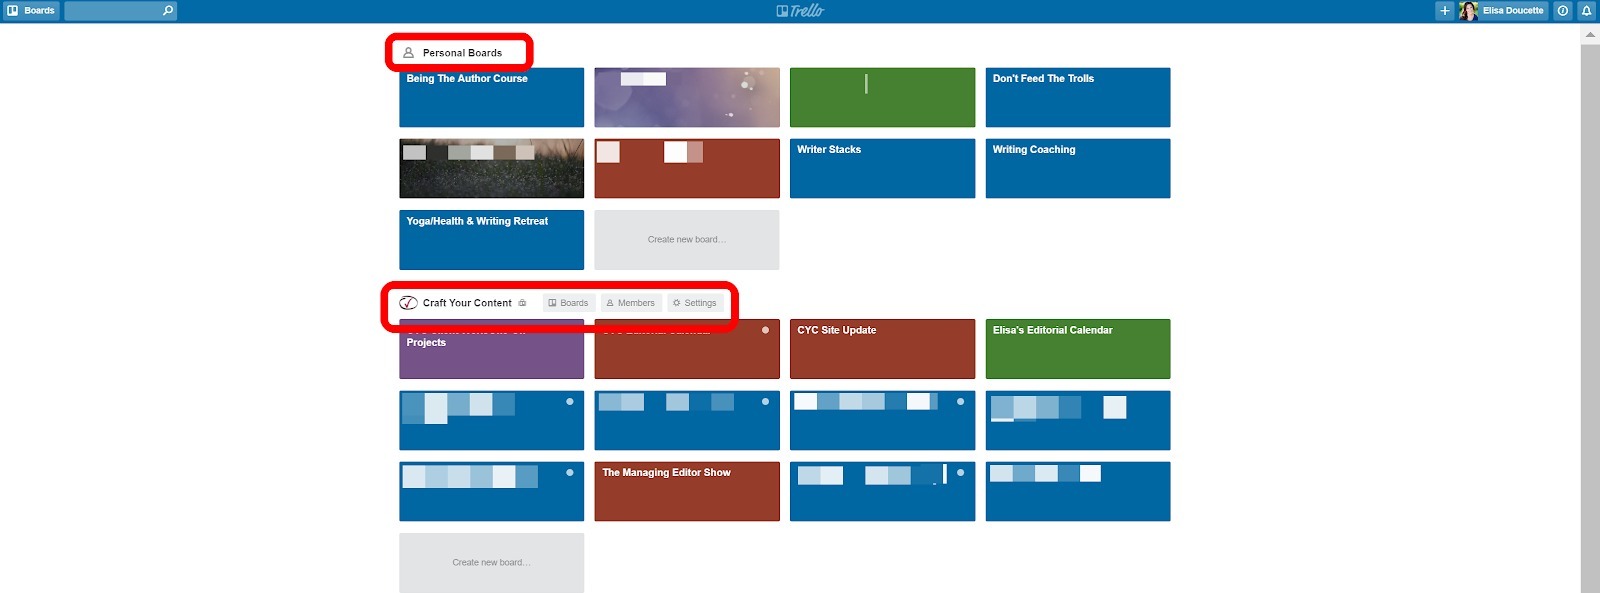
Task: Click the search input field in header
Action: click(120, 11)
